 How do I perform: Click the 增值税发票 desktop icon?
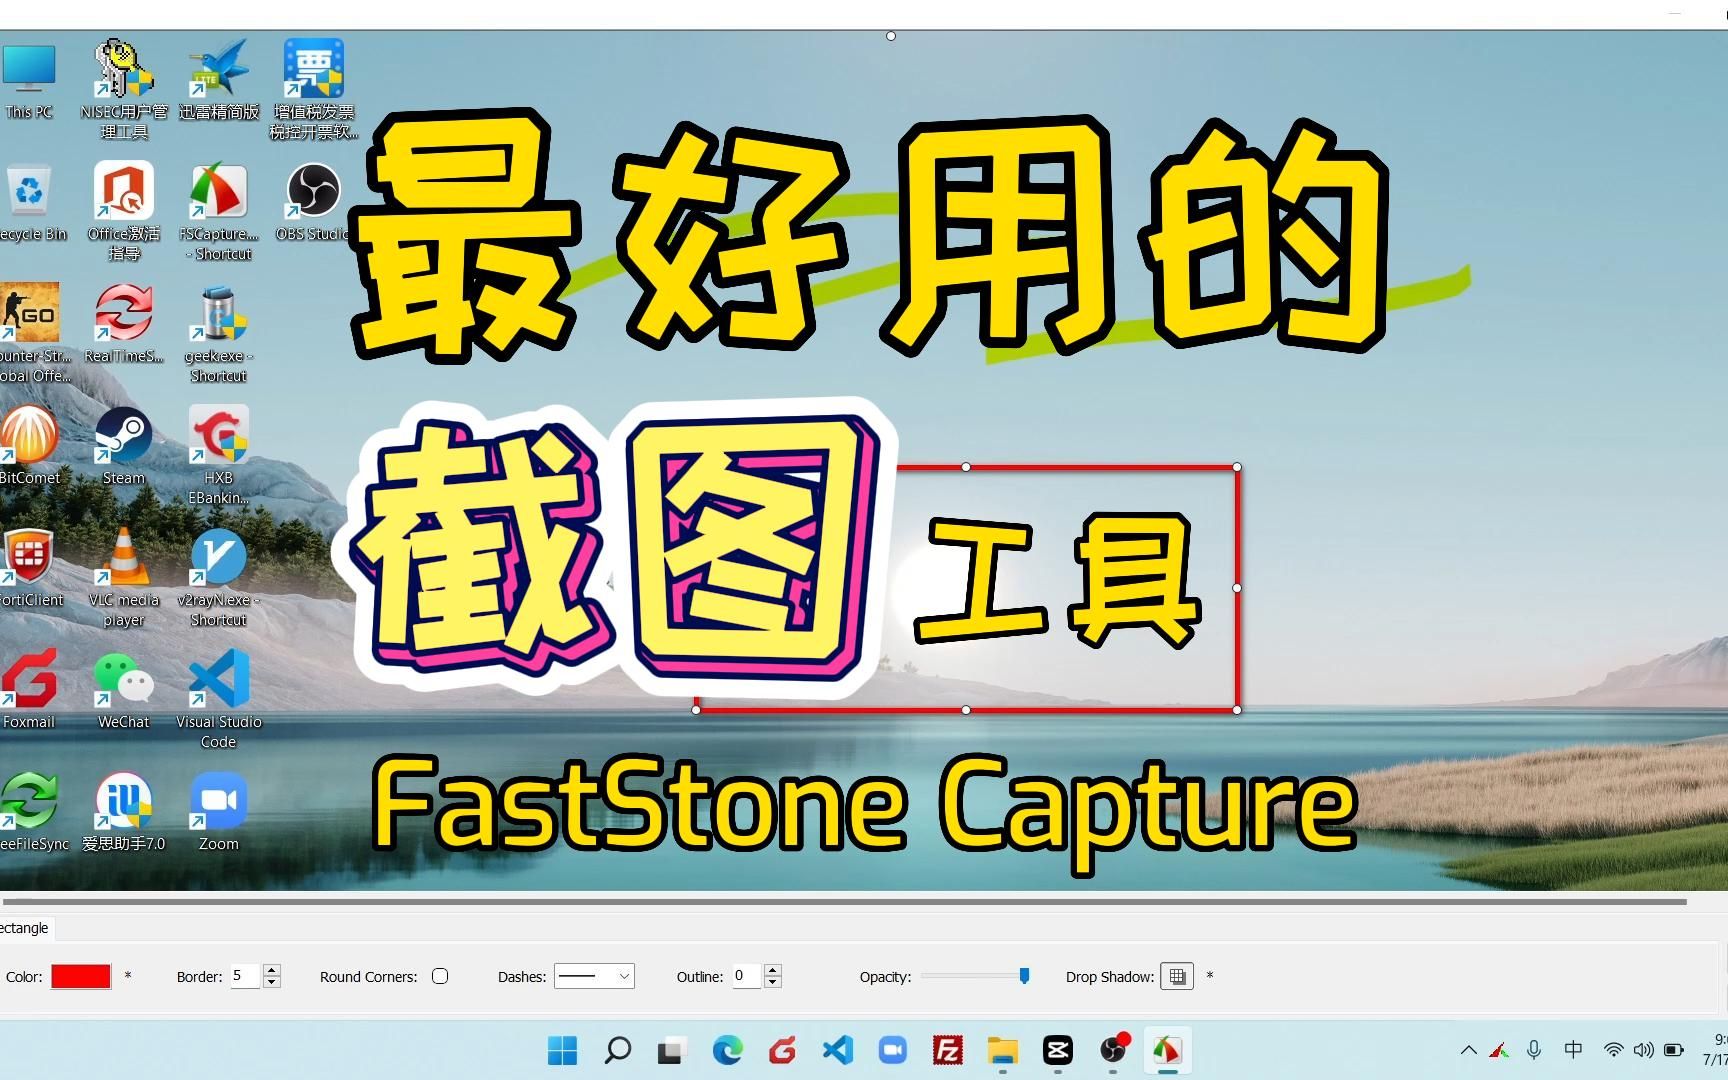click(314, 89)
